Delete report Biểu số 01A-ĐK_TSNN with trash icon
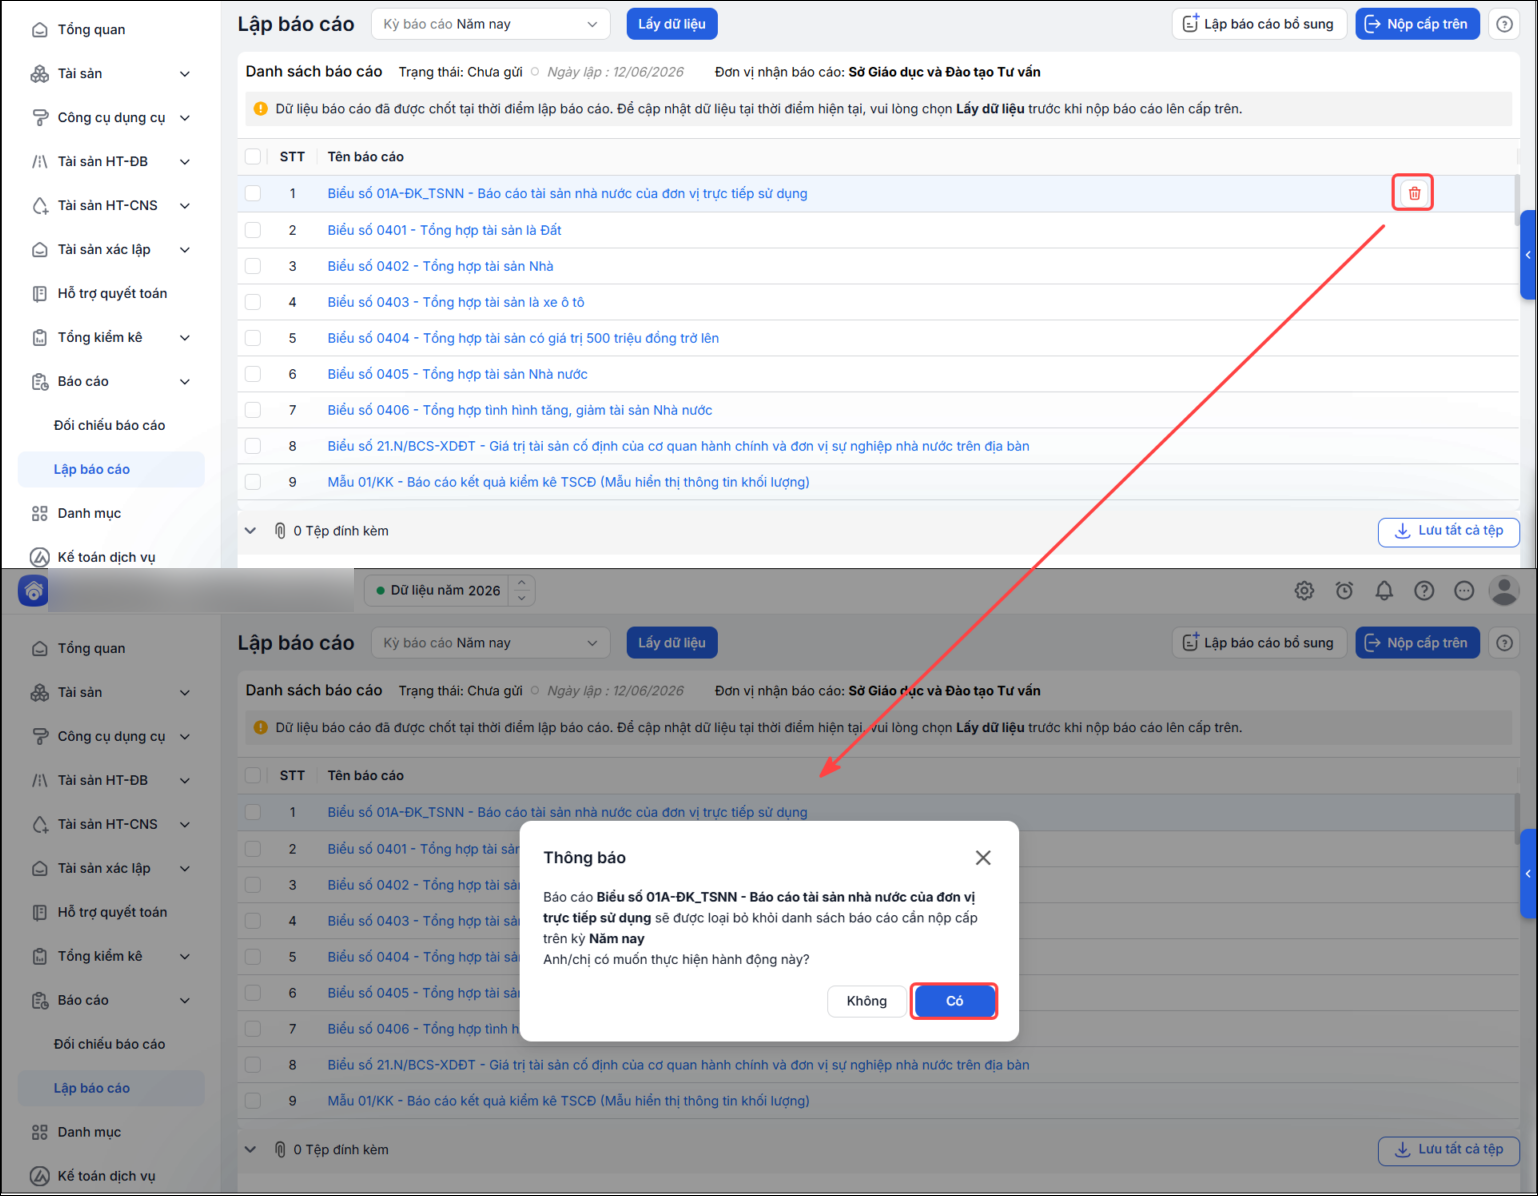The width and height of the screenshot is (1538, 1196). (x=1413, y=193)
